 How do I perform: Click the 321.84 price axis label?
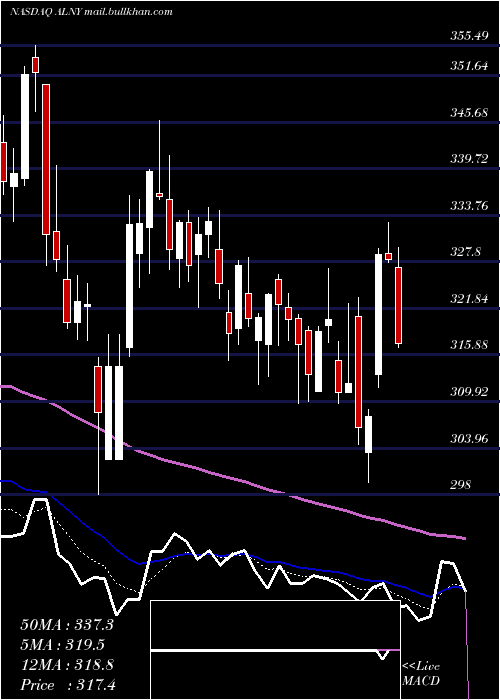point(469,299)
